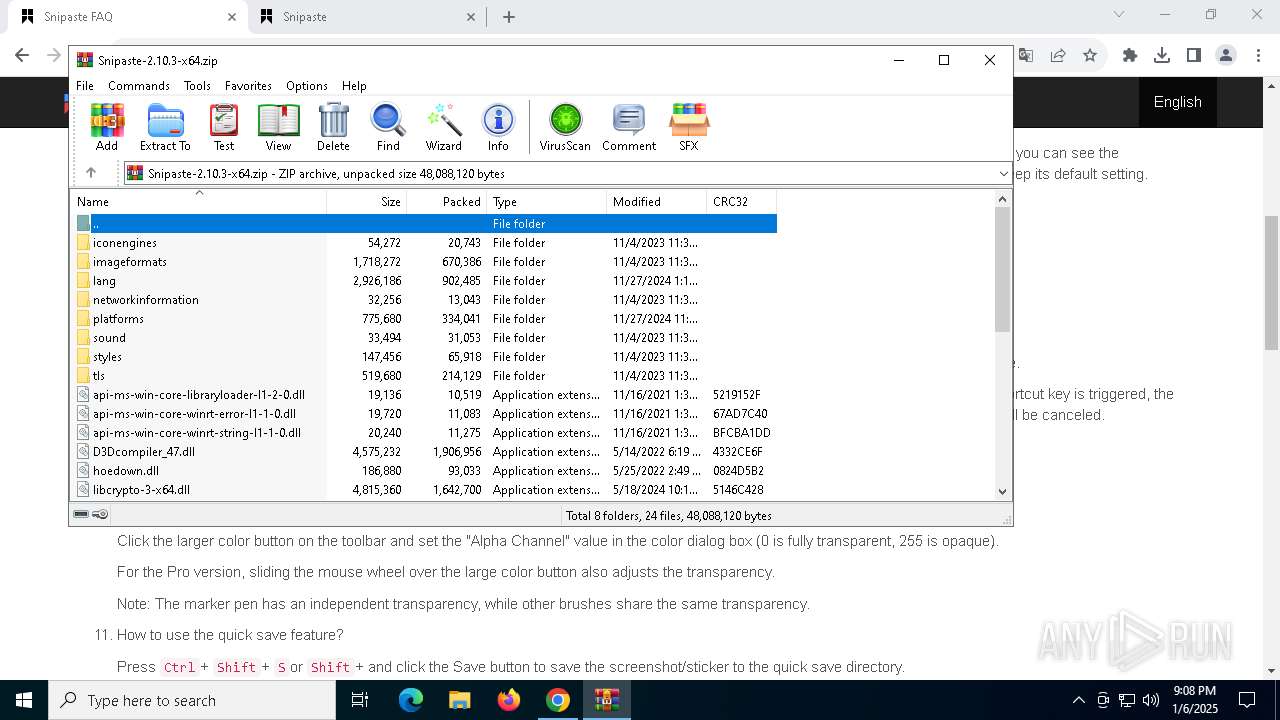Click the webpage vertical scrollbar
The image size is (1280, 720).
pos(1271,282)
